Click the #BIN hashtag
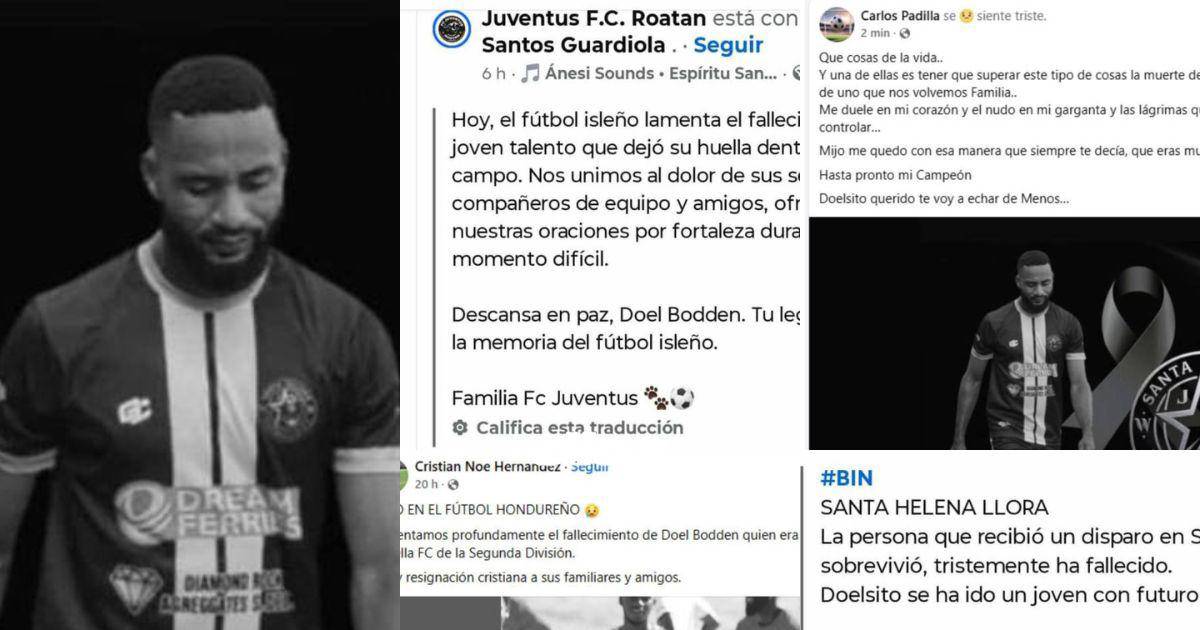Viewport: 1200px width, 630px height. [846, 478]
